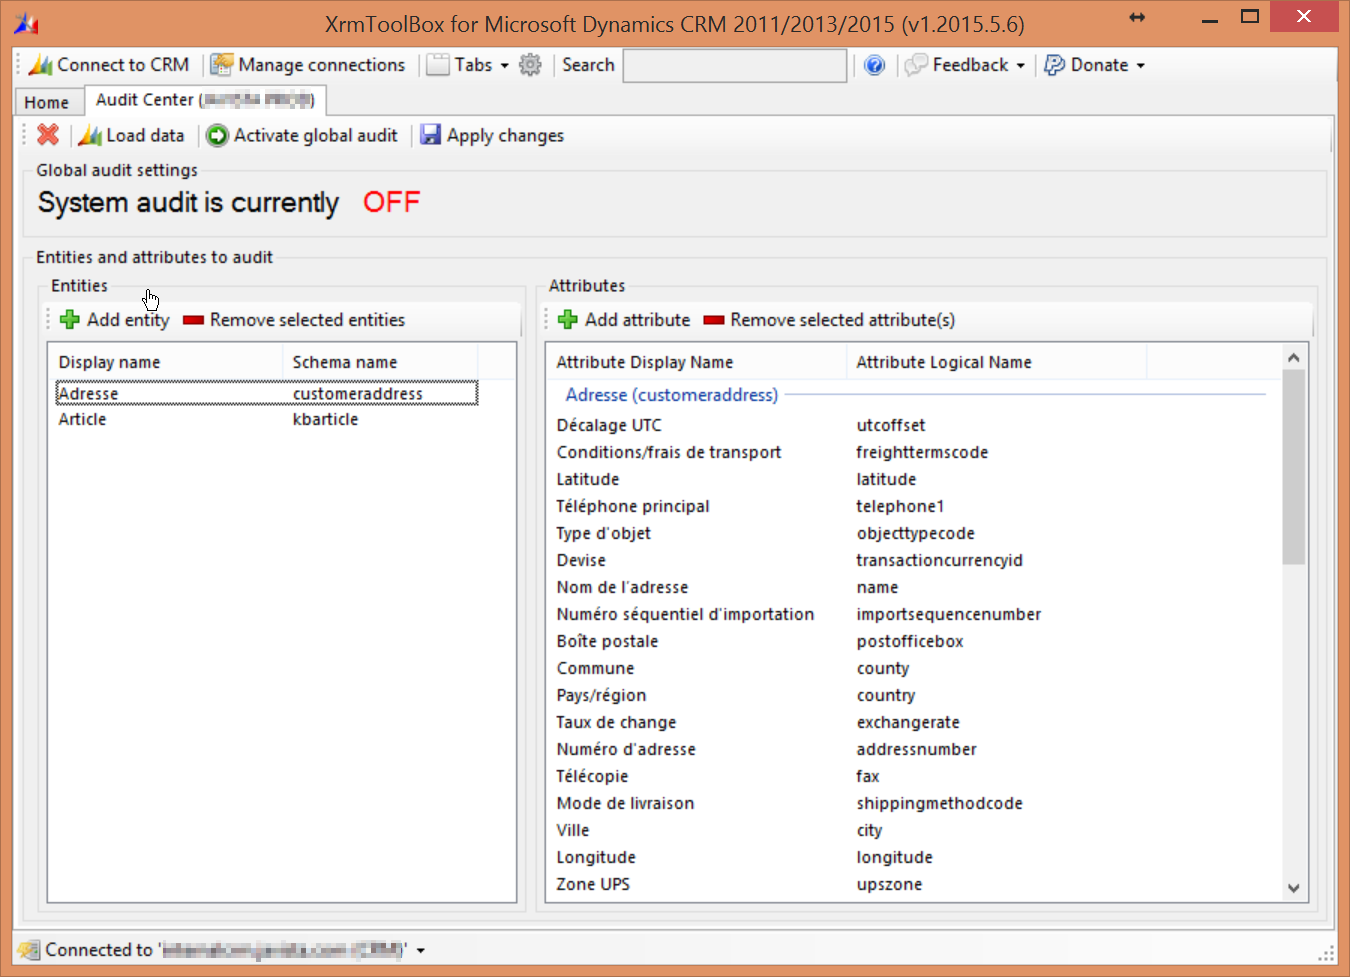Collapse the Adresse (customeraddress) group header
1350x977 pixels.
click(x=671, y=395)
